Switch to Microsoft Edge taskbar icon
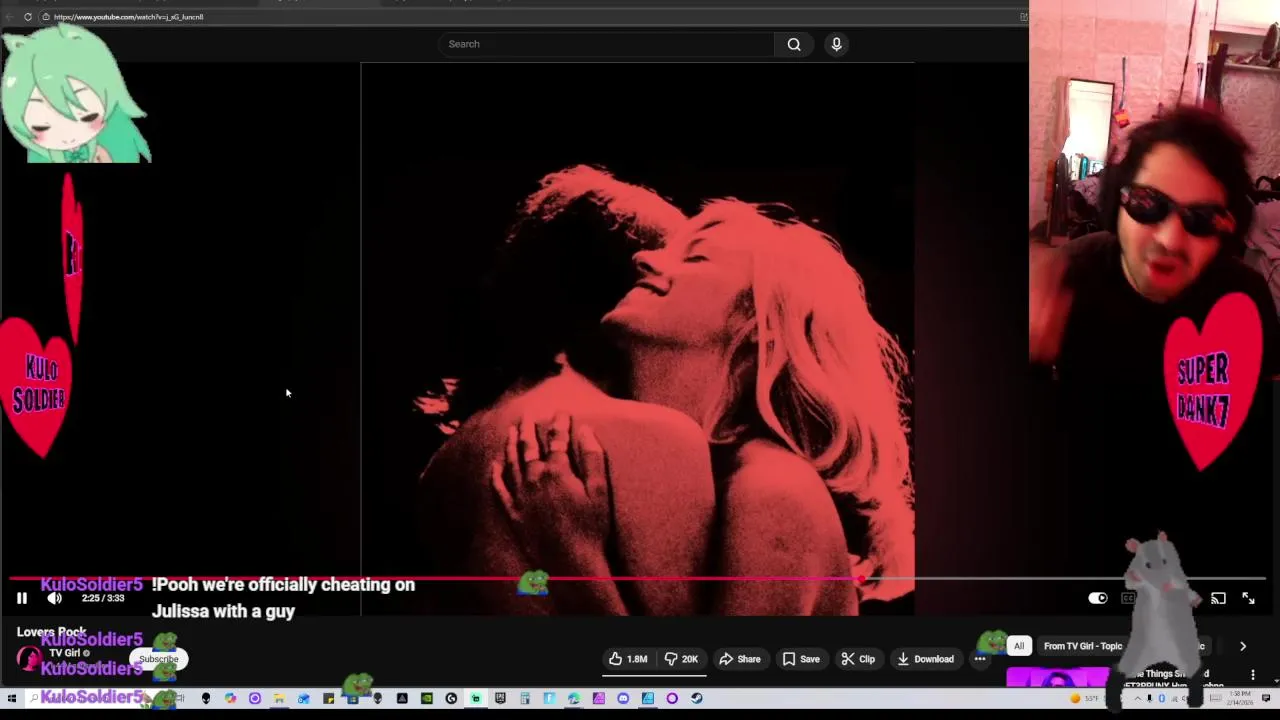This screenshot has width=1280, height=720. [x=574, y=698]
